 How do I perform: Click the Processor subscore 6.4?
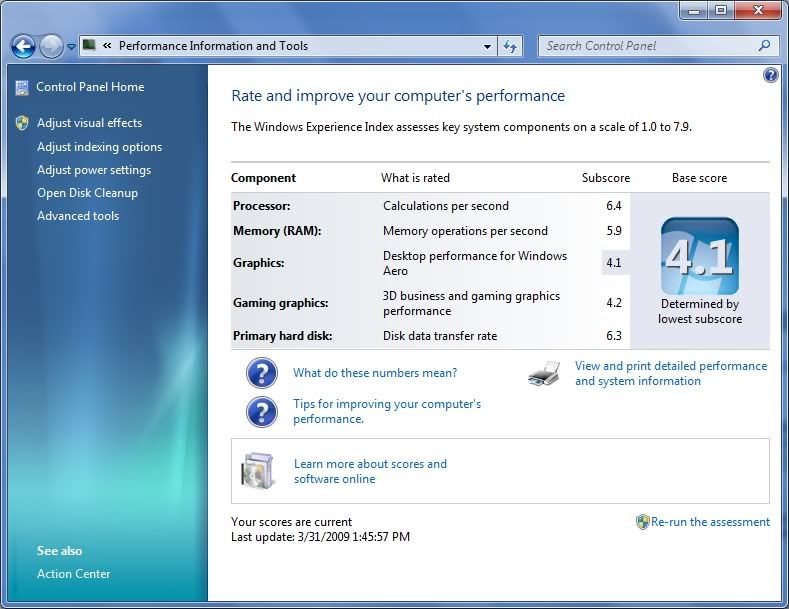pyautogui.click(x=614, y=206)
